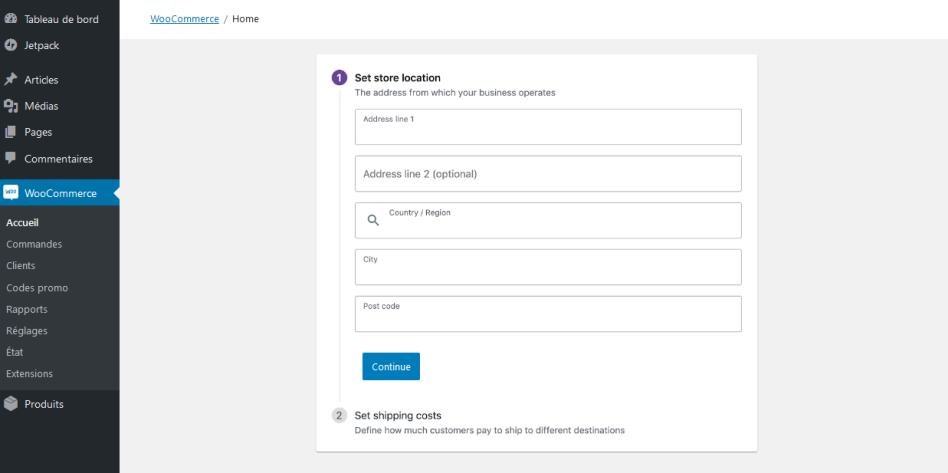Click the Commentaires speech bubble icon
Screen dimensions: 948x473
tap(11, 158)
